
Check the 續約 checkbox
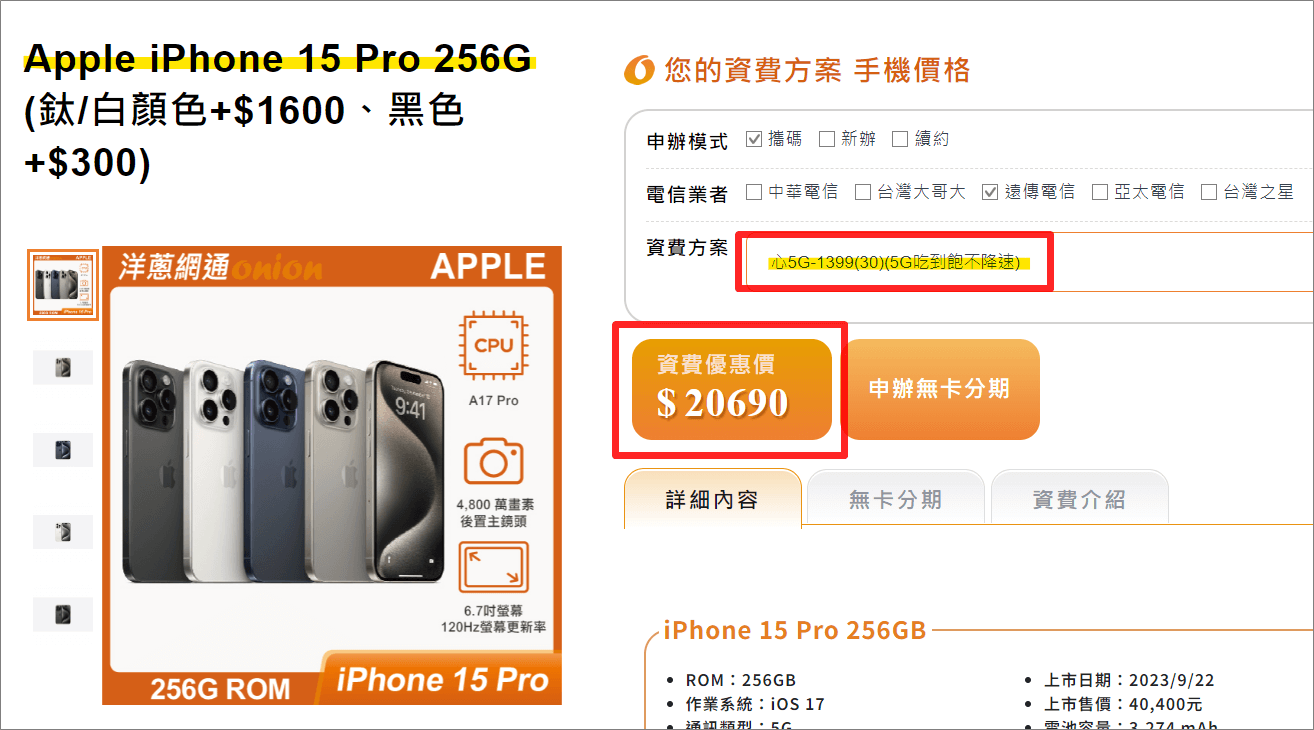click(x=900, y=139)
